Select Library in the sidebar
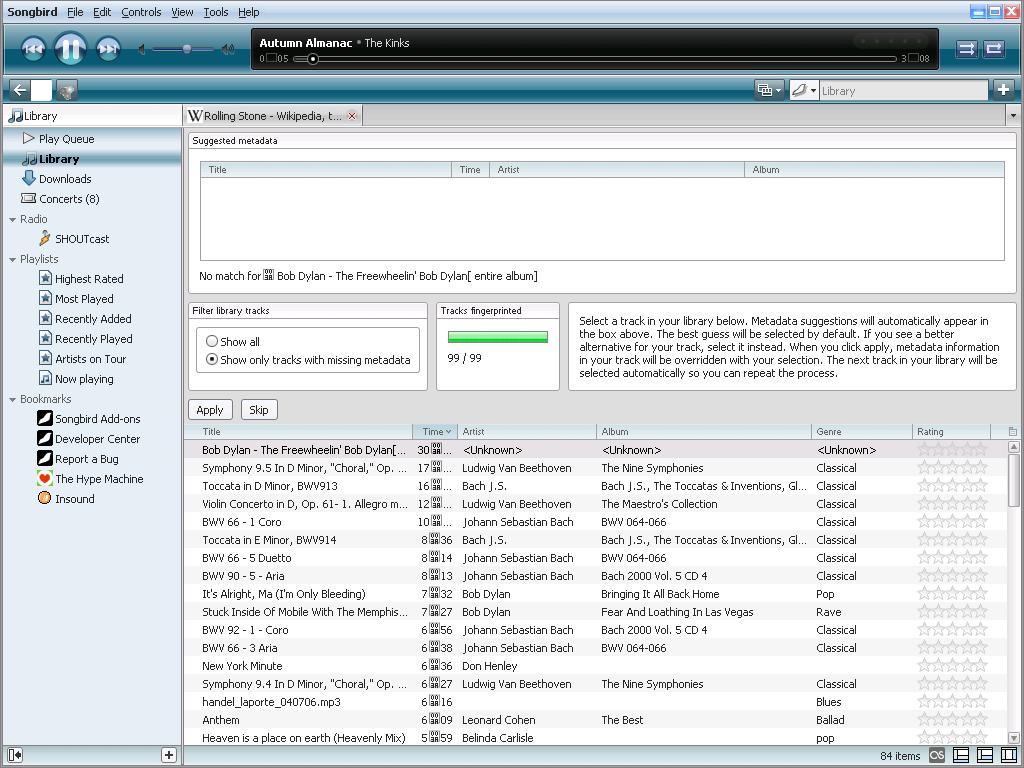Viewport: 1024px width, 768px height. point(59,159)
